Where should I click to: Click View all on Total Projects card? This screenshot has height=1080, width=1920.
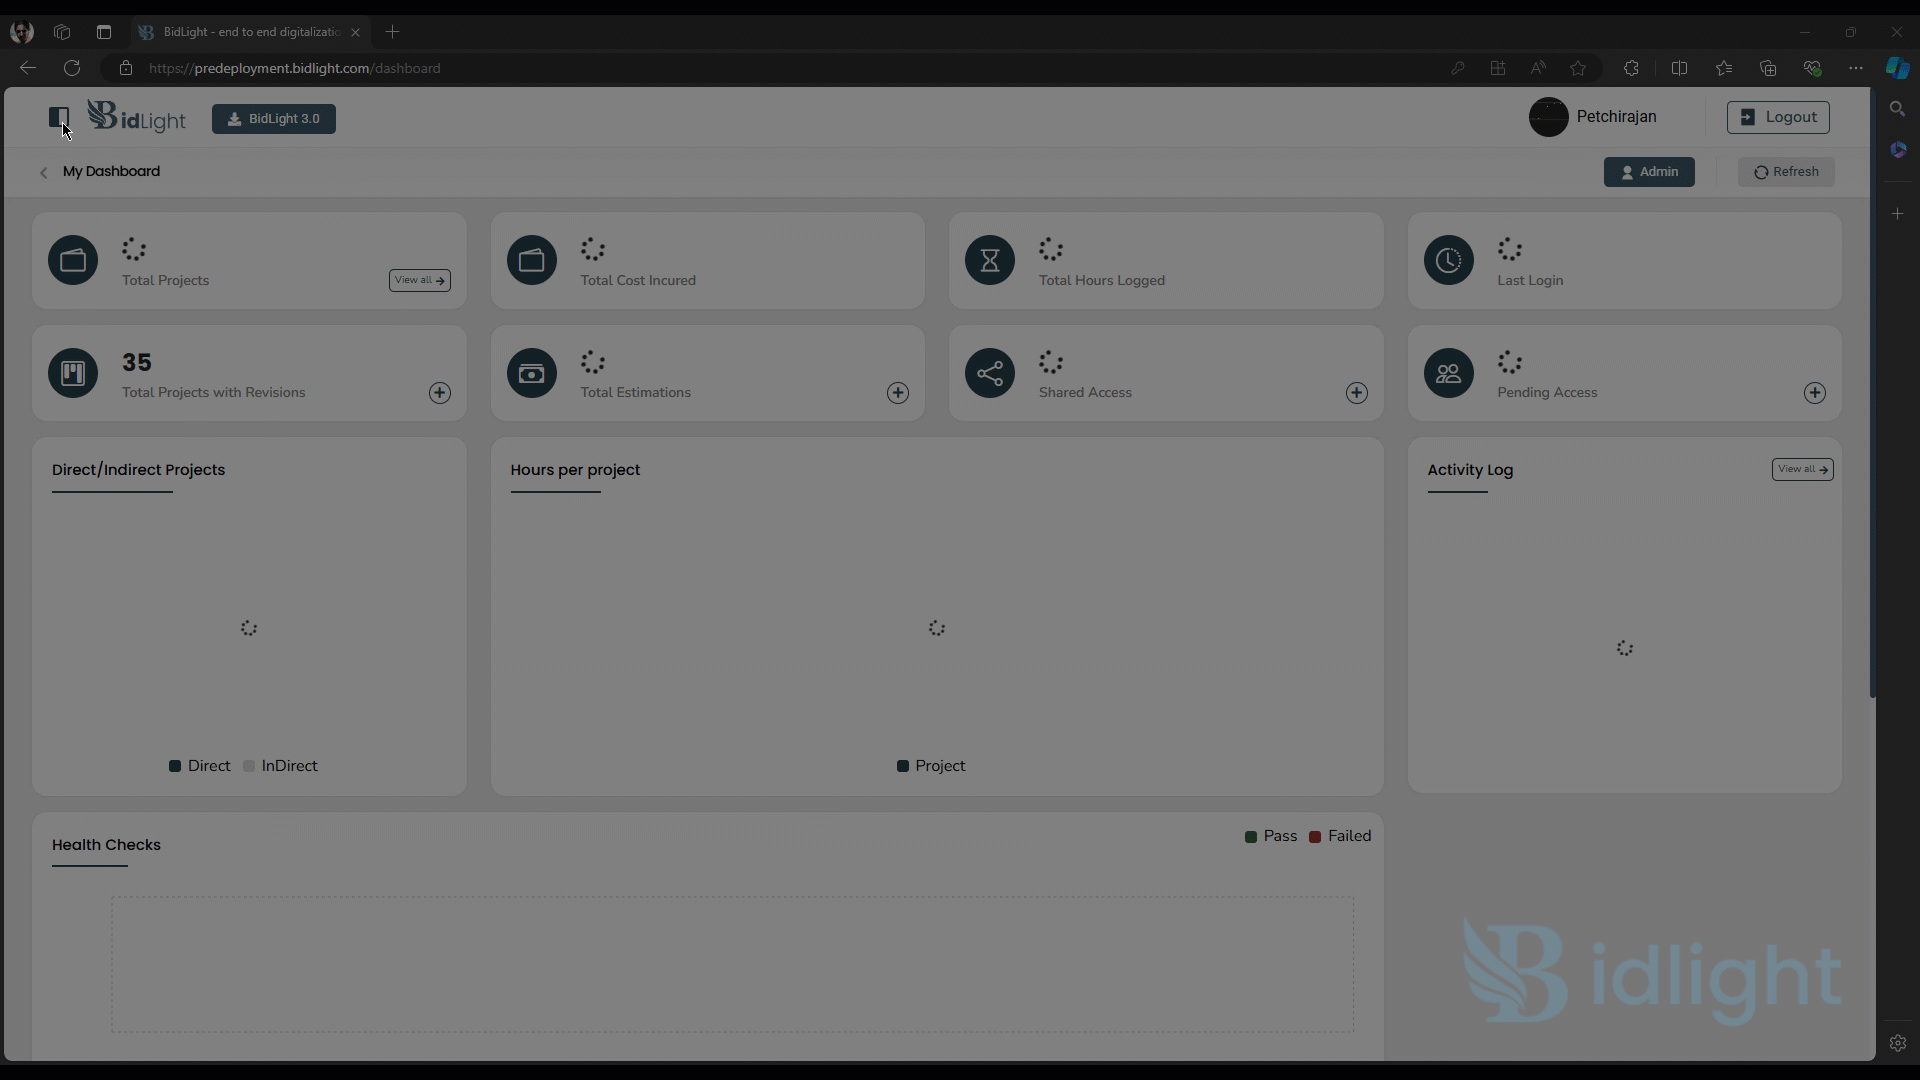[x=418, y=280]
